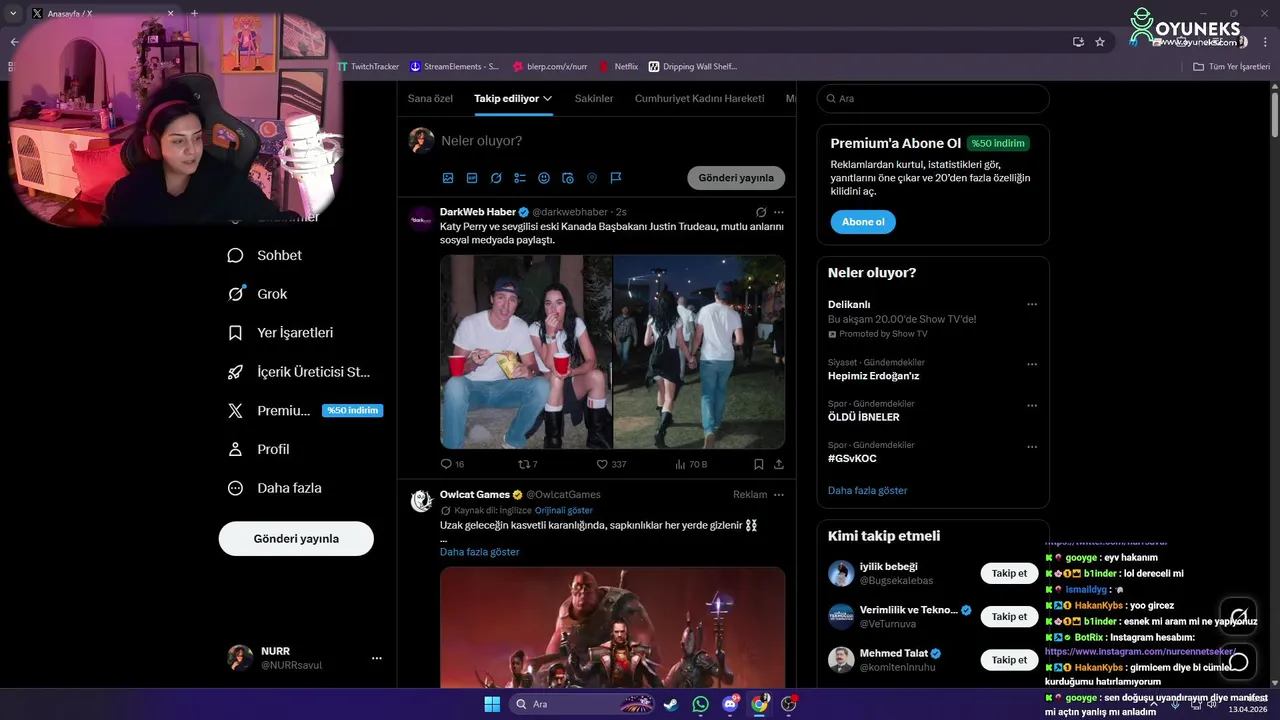This screenshot has width=1280, height=720.
Task: Like the DarkWeb Haber post
Action: click(611, 464)
